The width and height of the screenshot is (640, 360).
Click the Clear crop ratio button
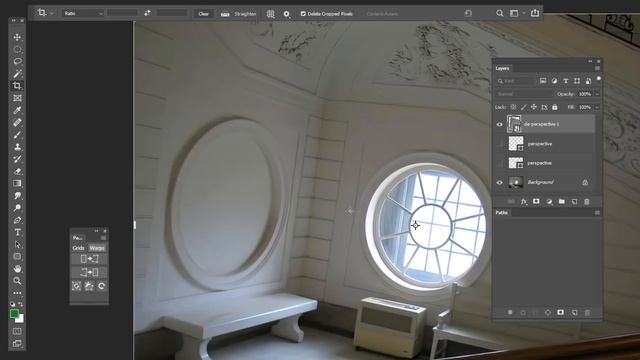click(x=203, y=13)
